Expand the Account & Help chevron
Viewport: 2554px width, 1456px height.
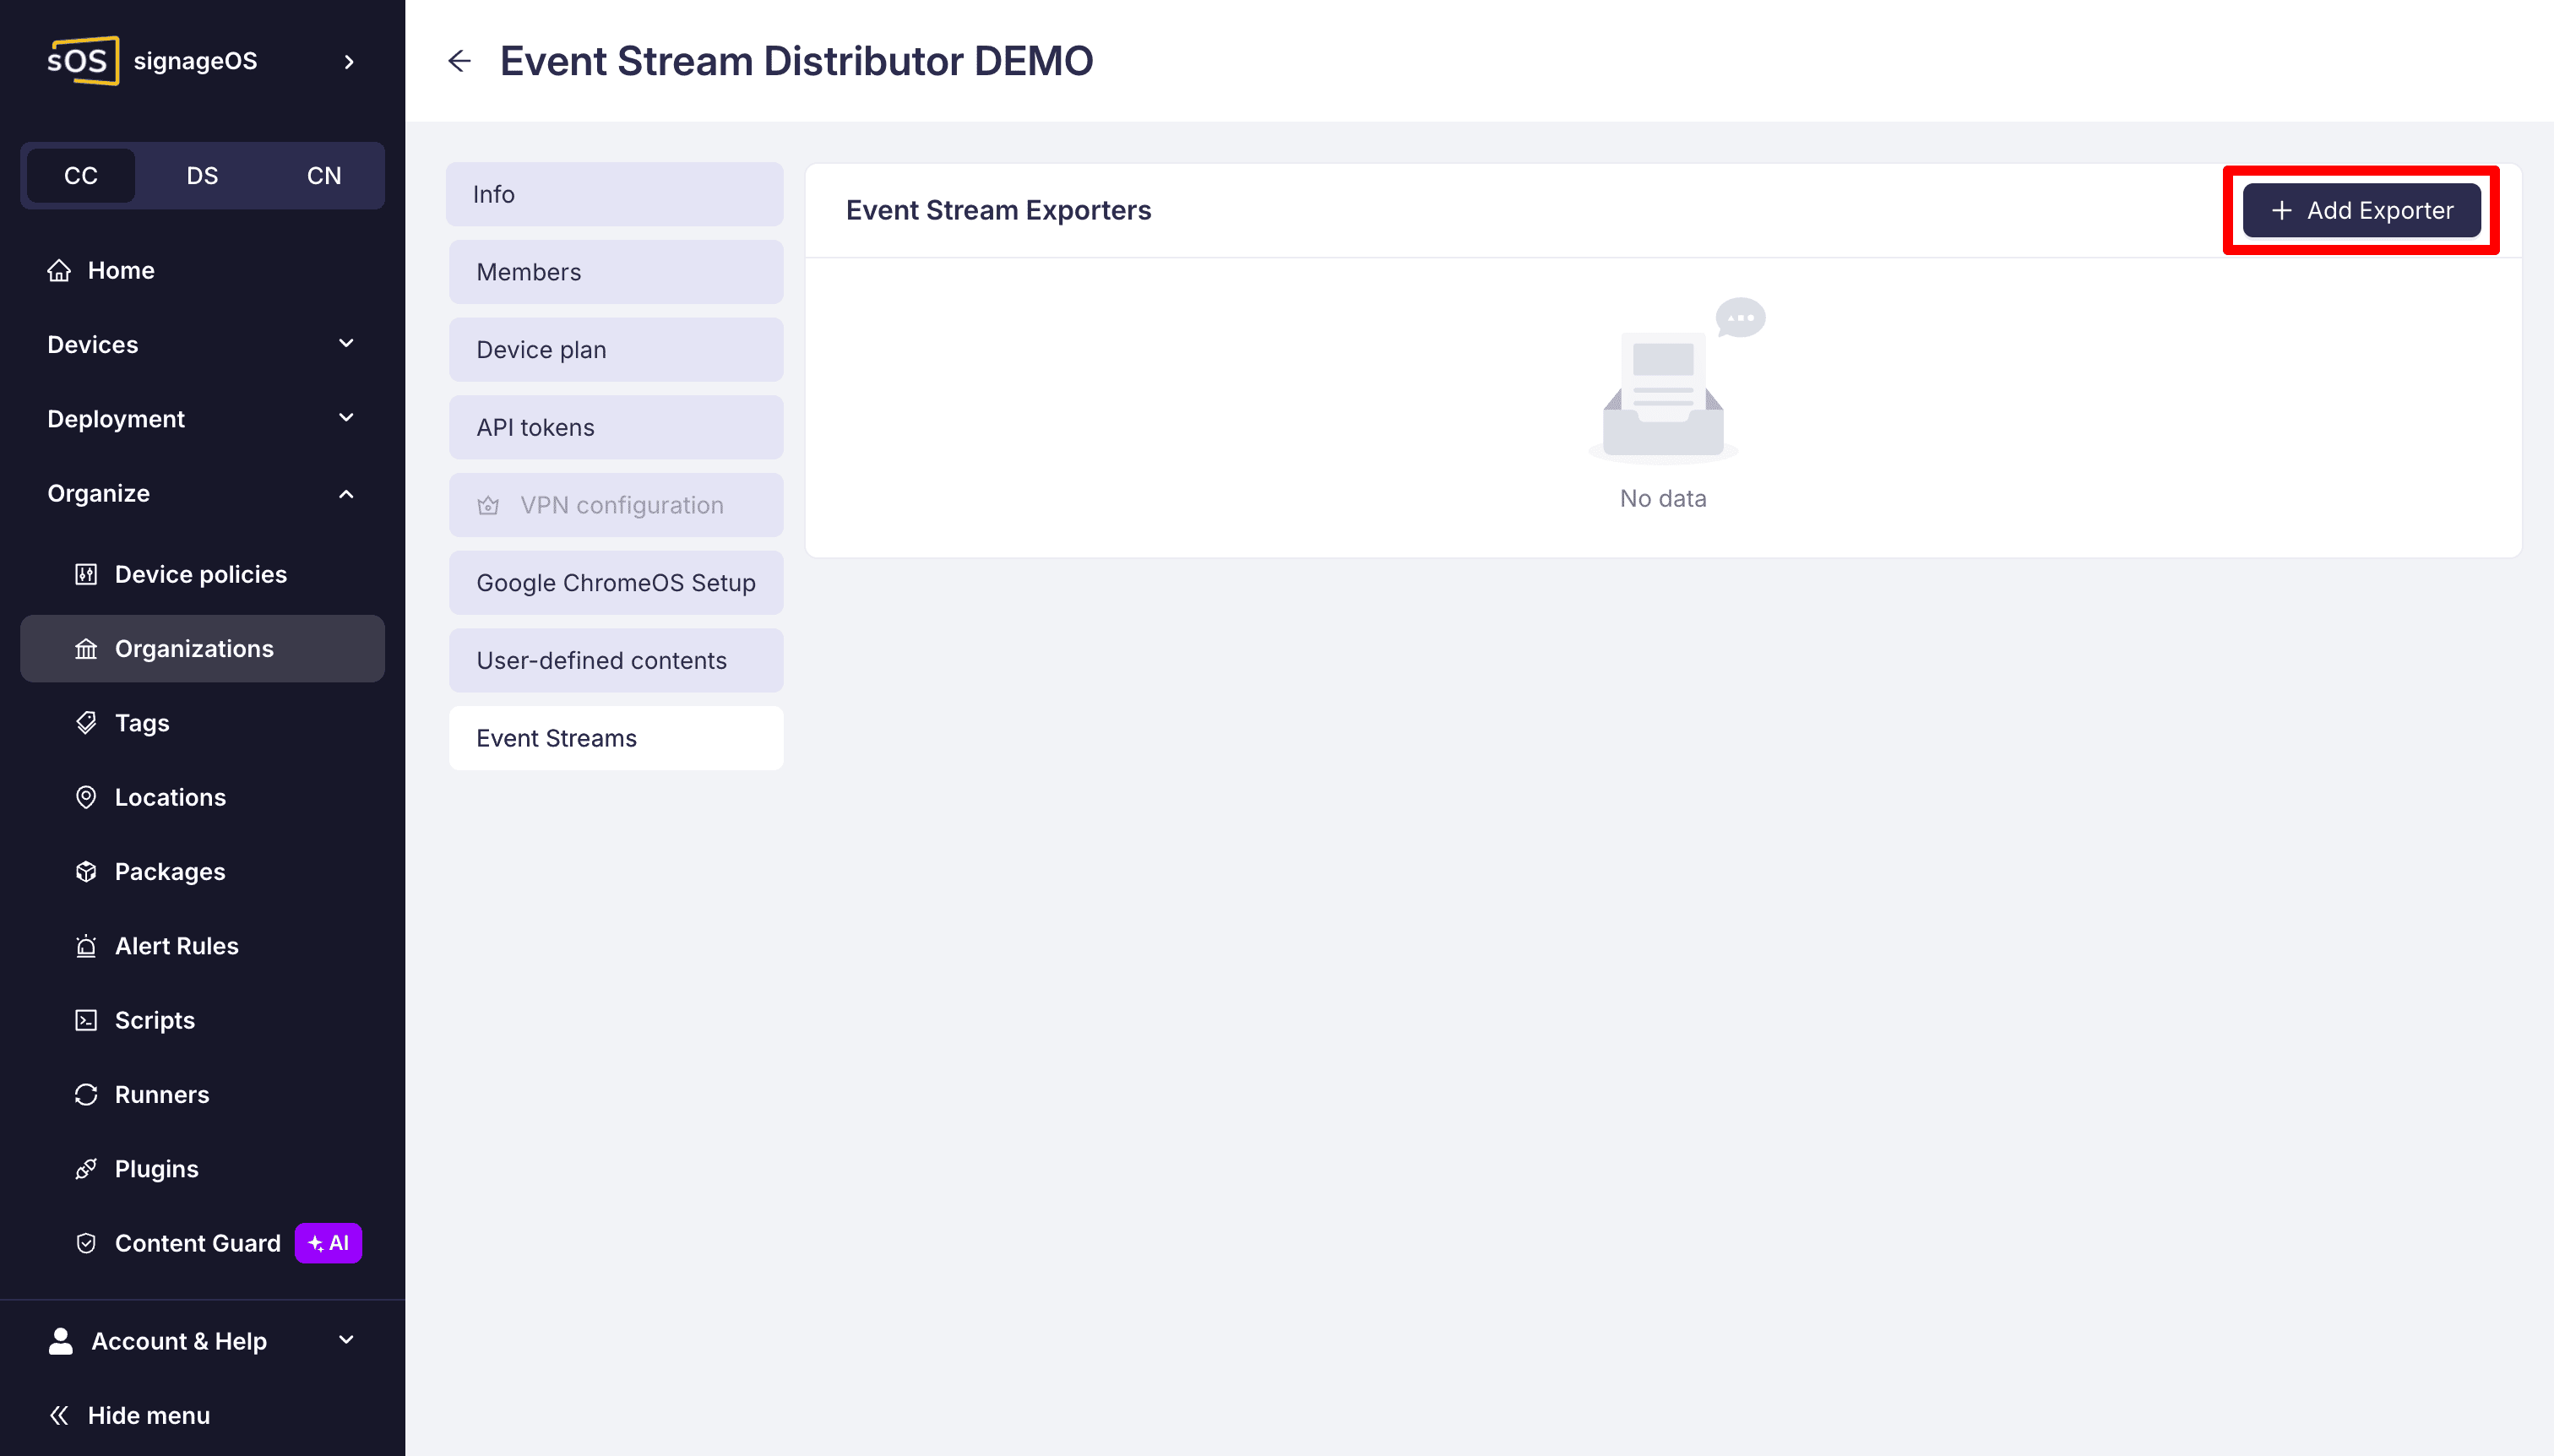tap(346, 1340)
